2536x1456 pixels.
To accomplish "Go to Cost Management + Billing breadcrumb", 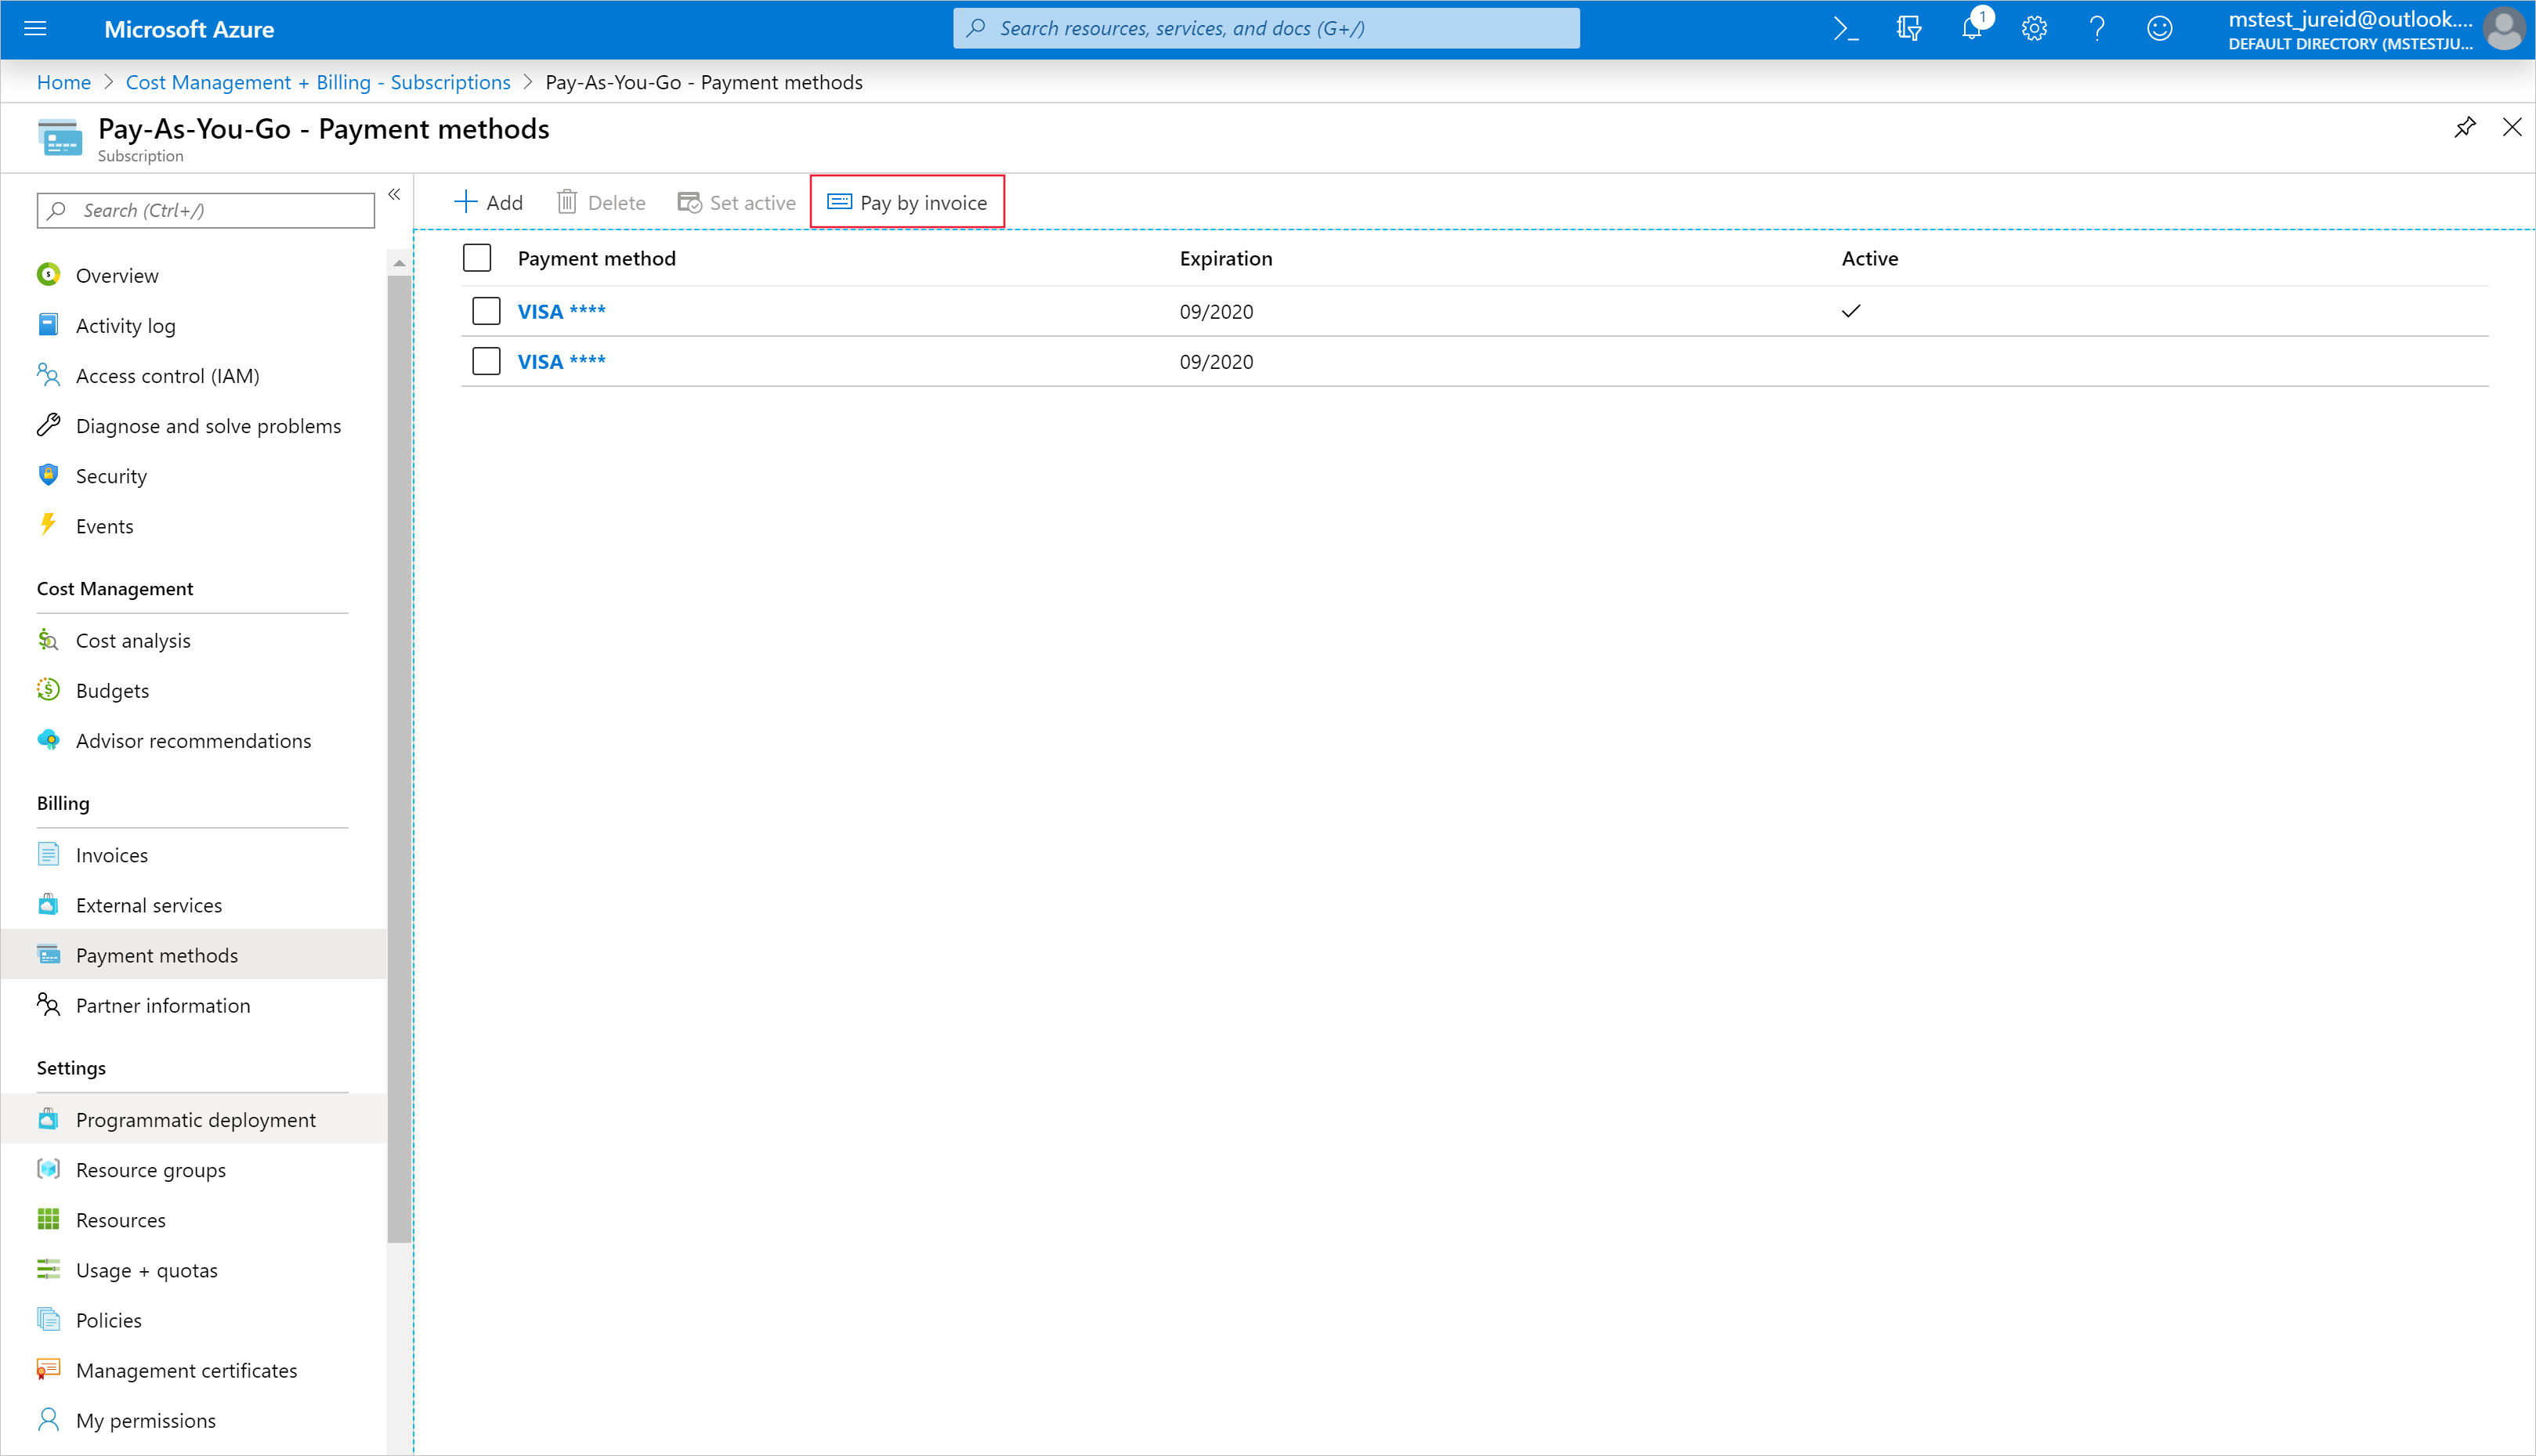I will (x=318, y=82).
